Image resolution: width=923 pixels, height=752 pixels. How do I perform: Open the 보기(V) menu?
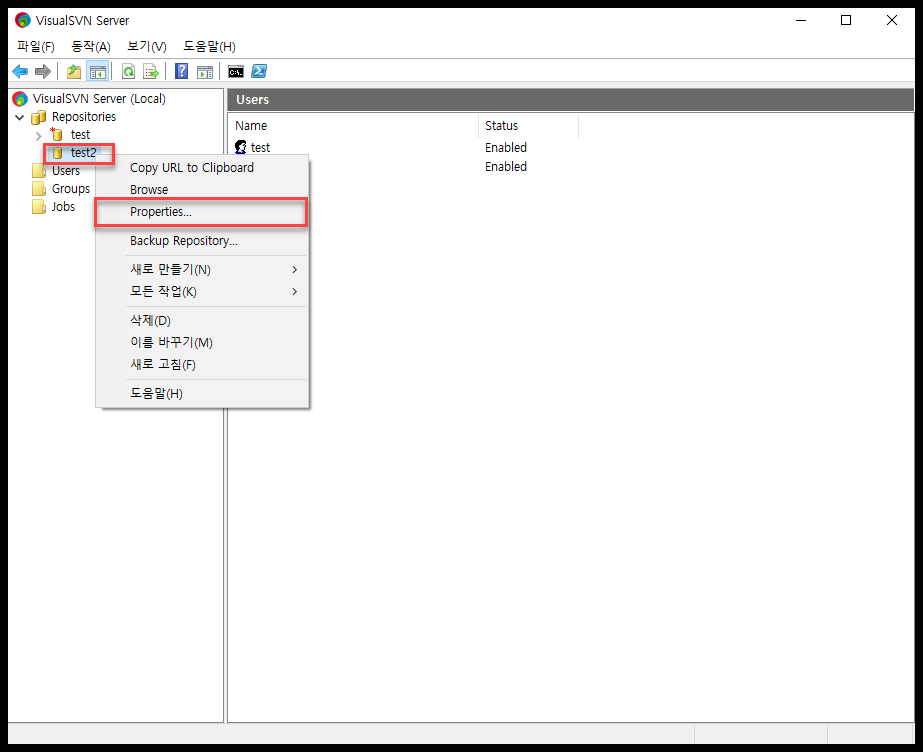[x=147, y=46]
